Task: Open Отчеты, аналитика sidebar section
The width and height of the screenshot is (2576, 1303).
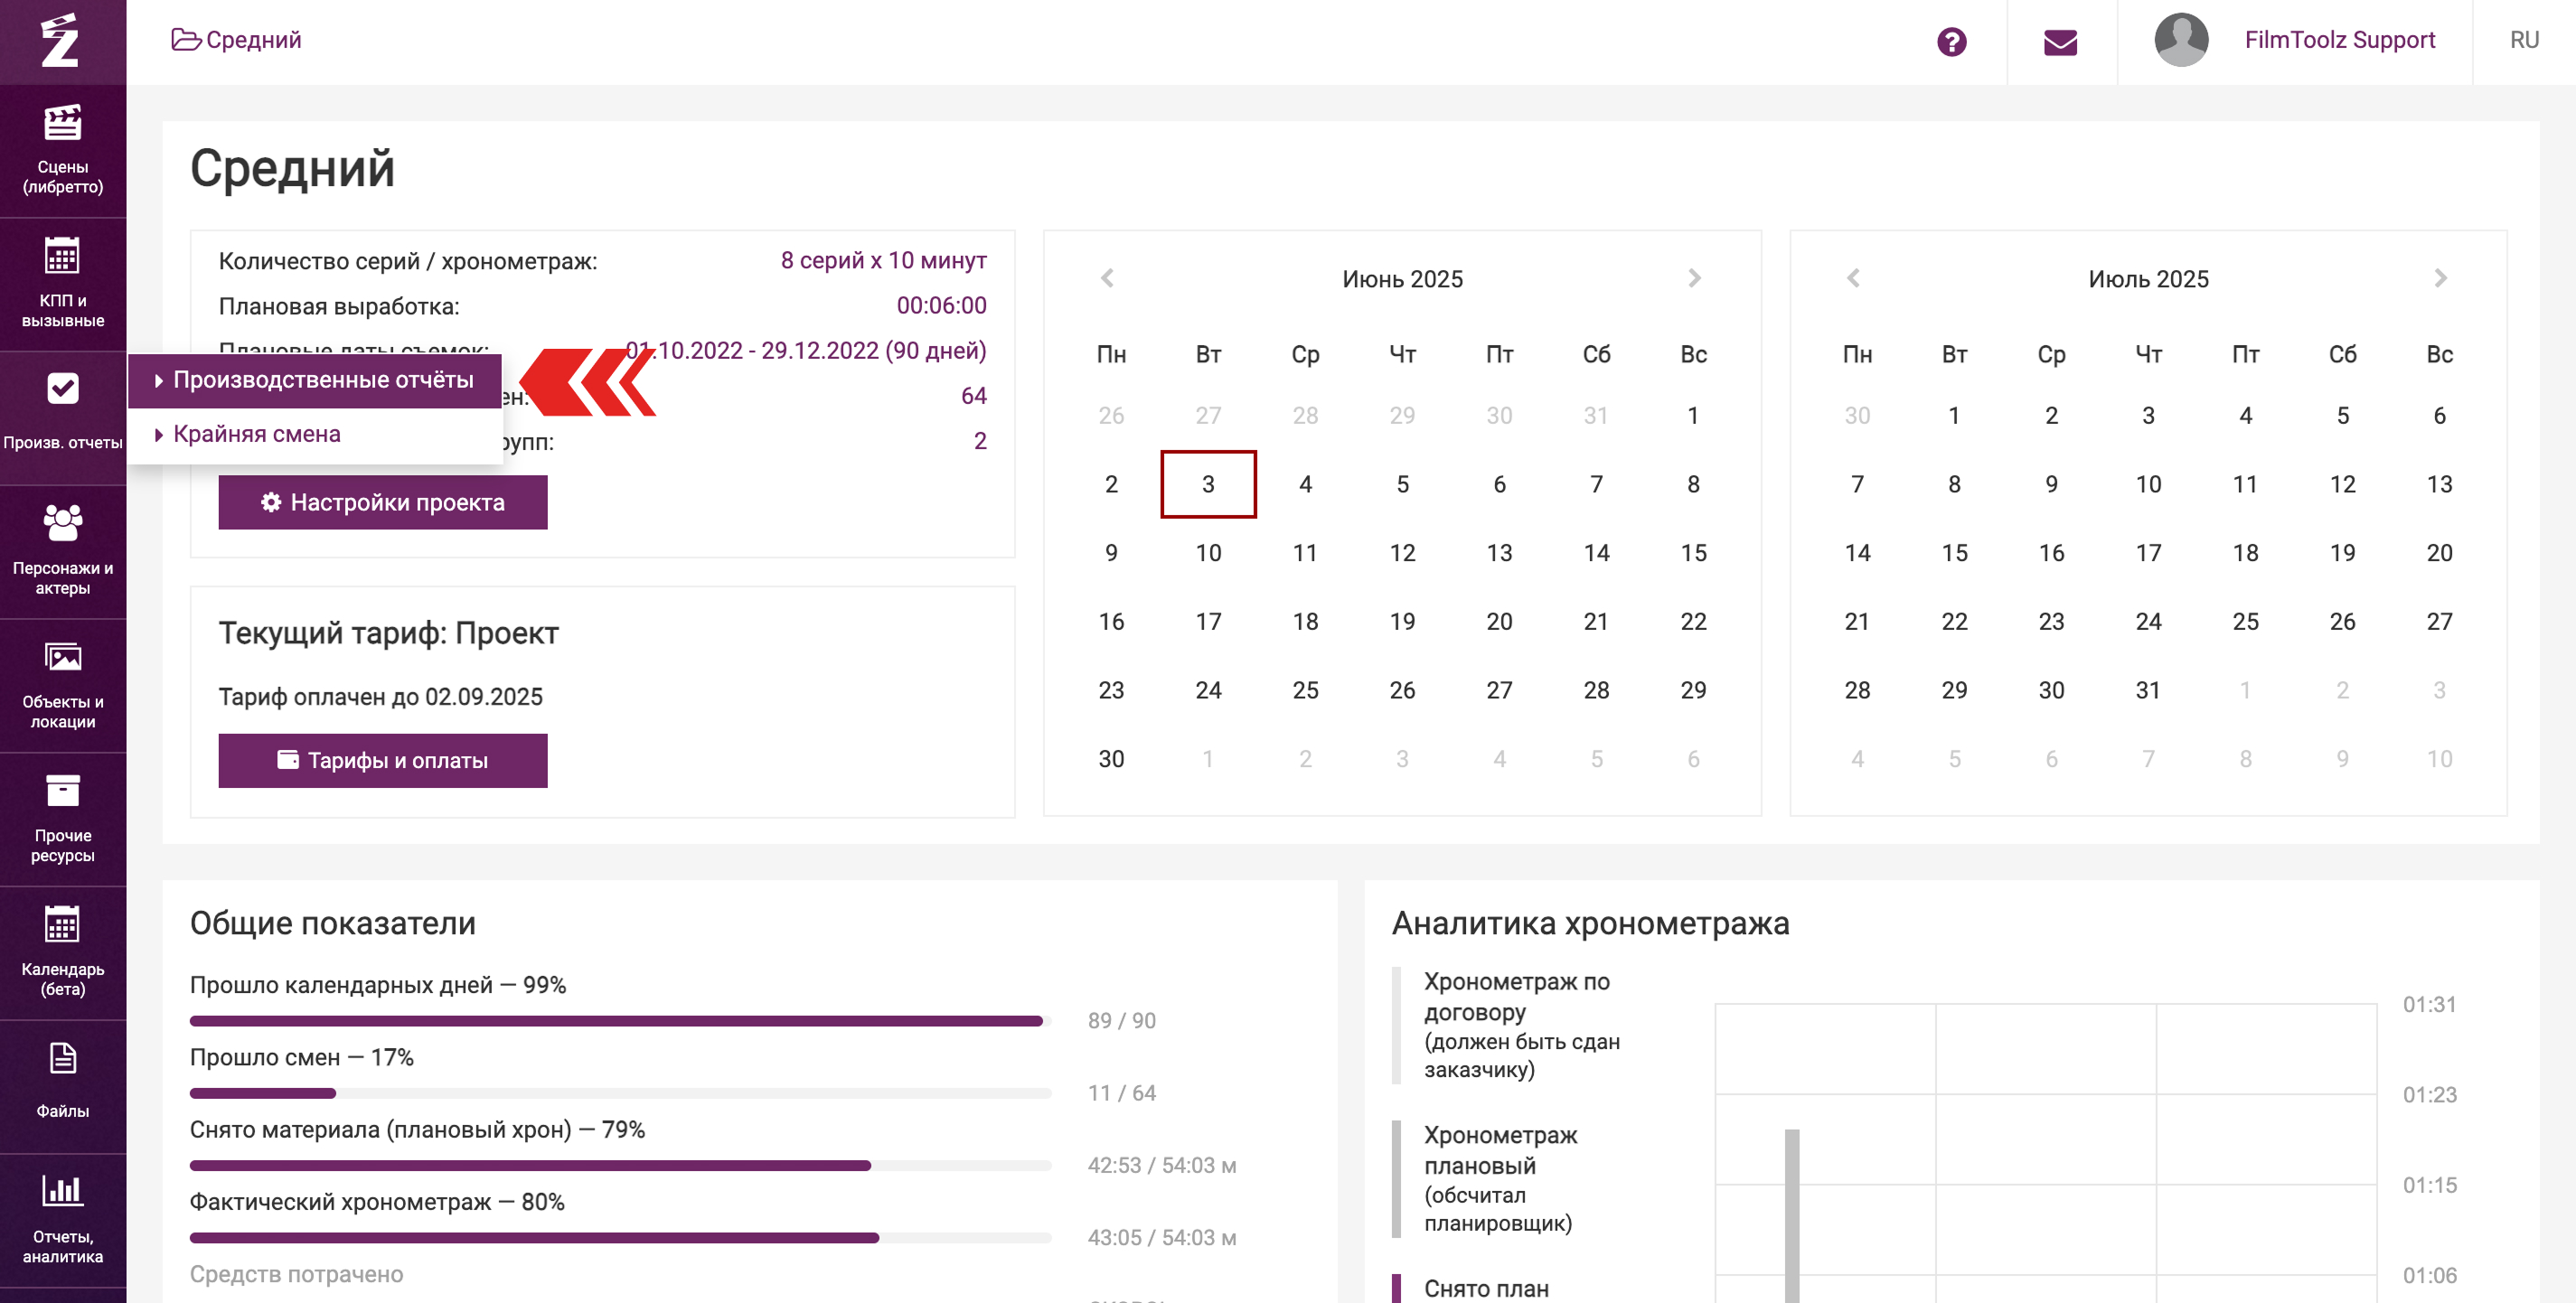Action: pyautogui.click(x=63, y=1222)
